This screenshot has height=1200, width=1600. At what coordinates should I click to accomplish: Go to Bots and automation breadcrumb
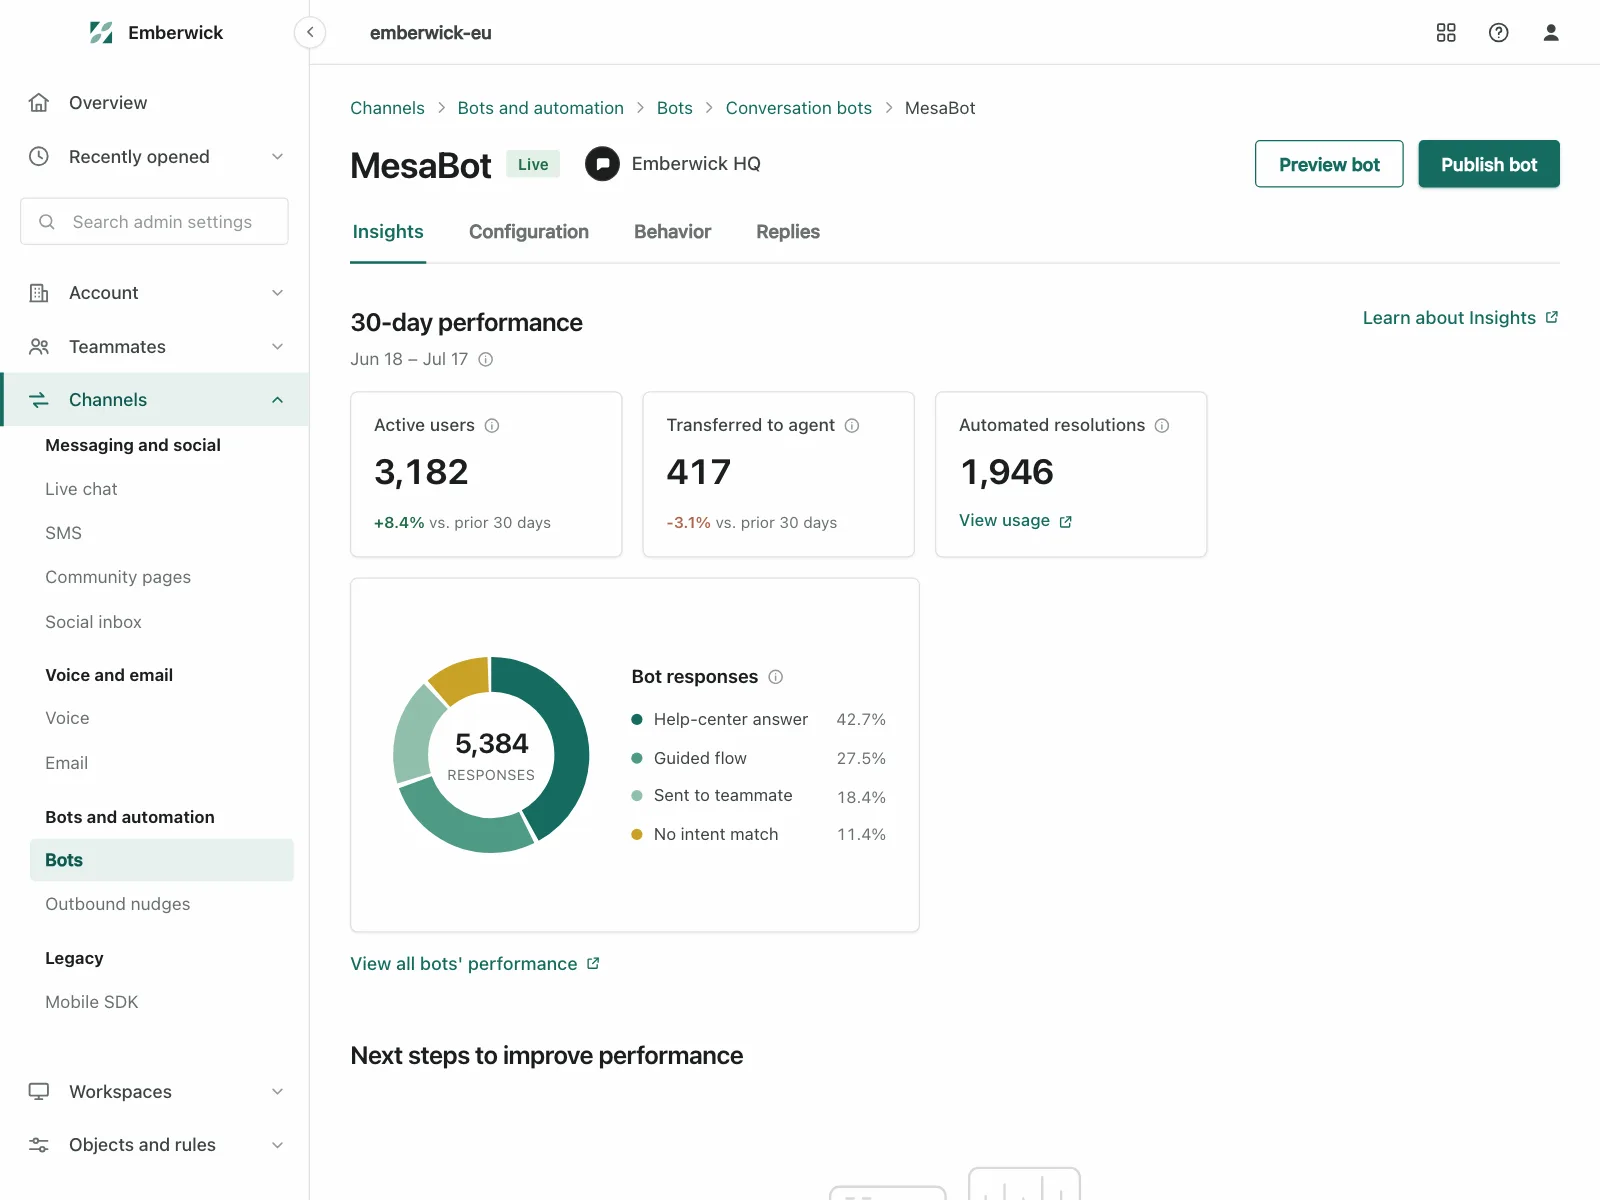[x=541, y=108]
